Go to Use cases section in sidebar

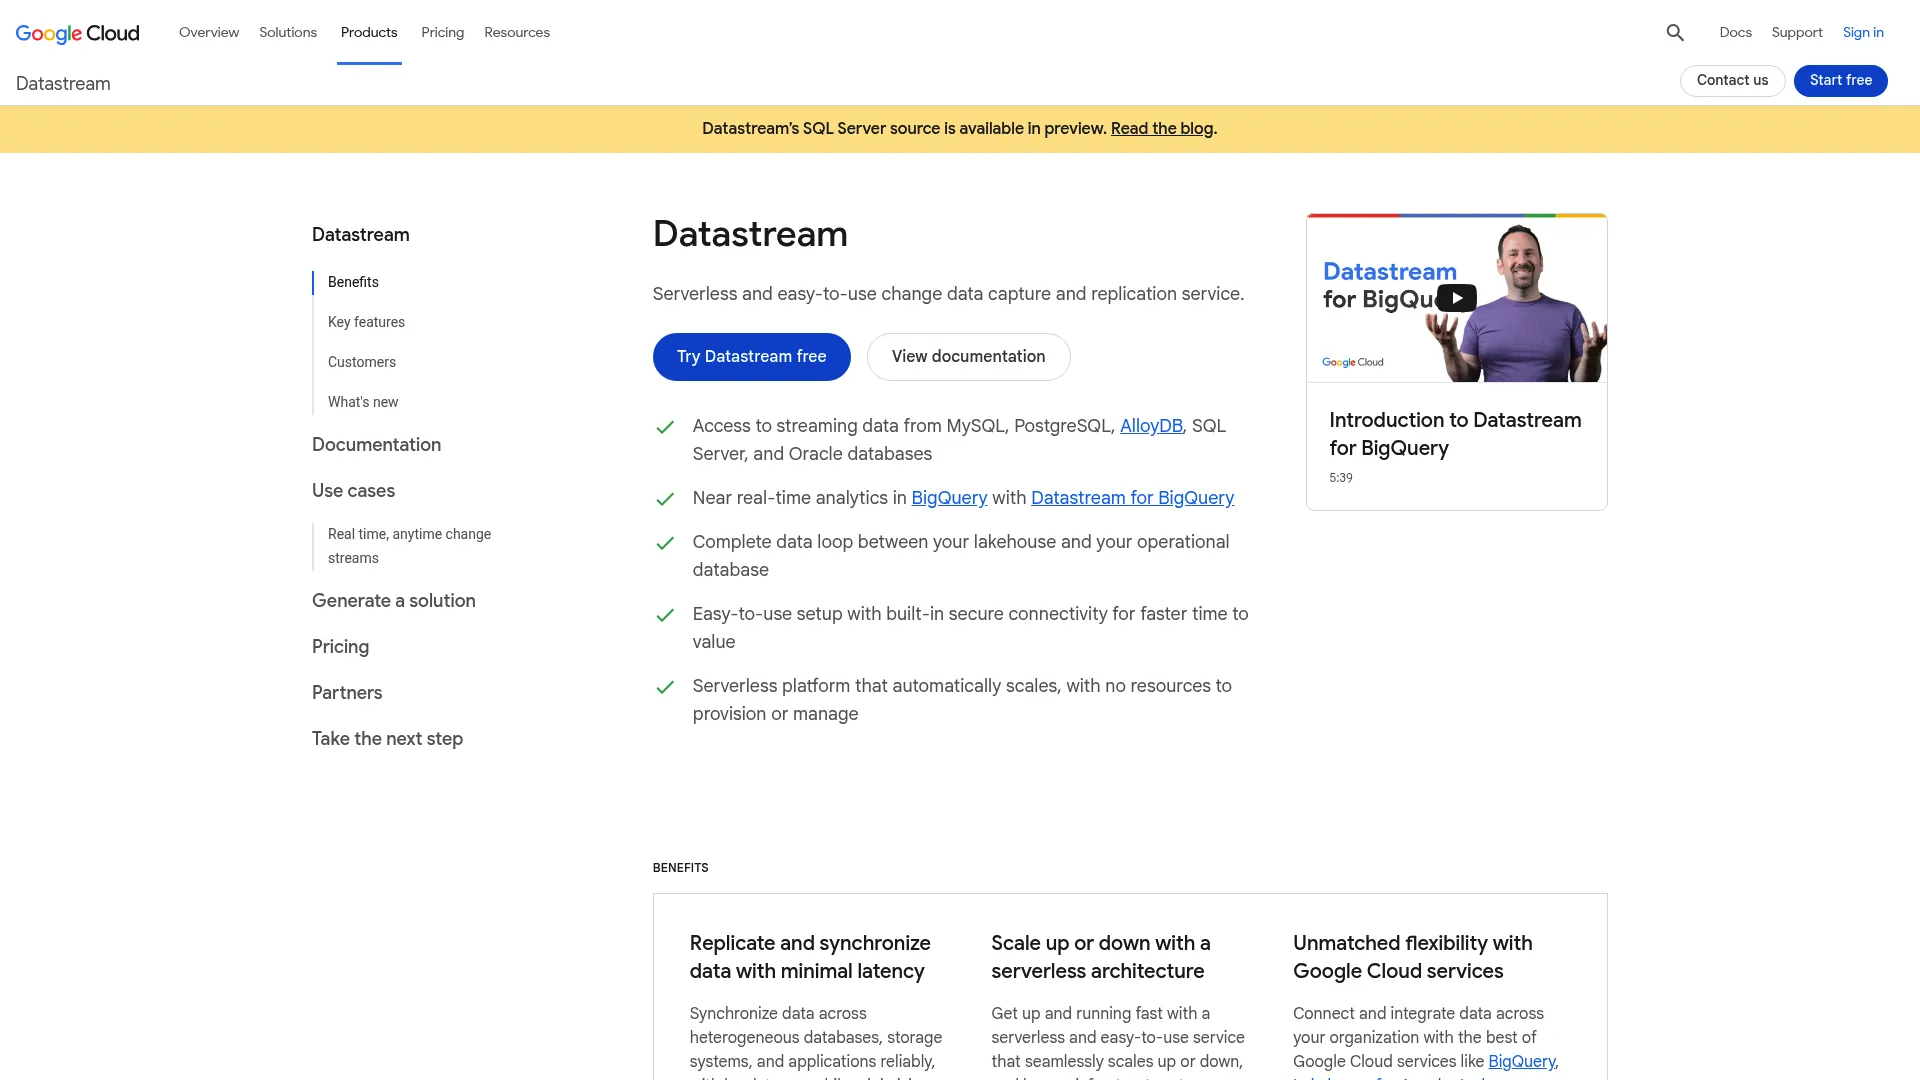pyautogui.click(x=353, y=491)
